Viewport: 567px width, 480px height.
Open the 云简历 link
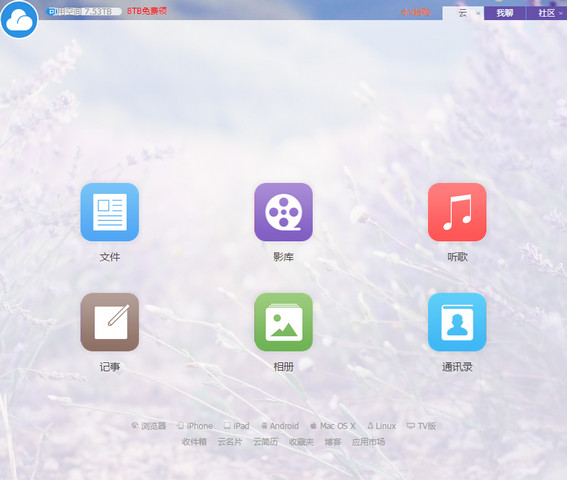(x=265, y=442)
